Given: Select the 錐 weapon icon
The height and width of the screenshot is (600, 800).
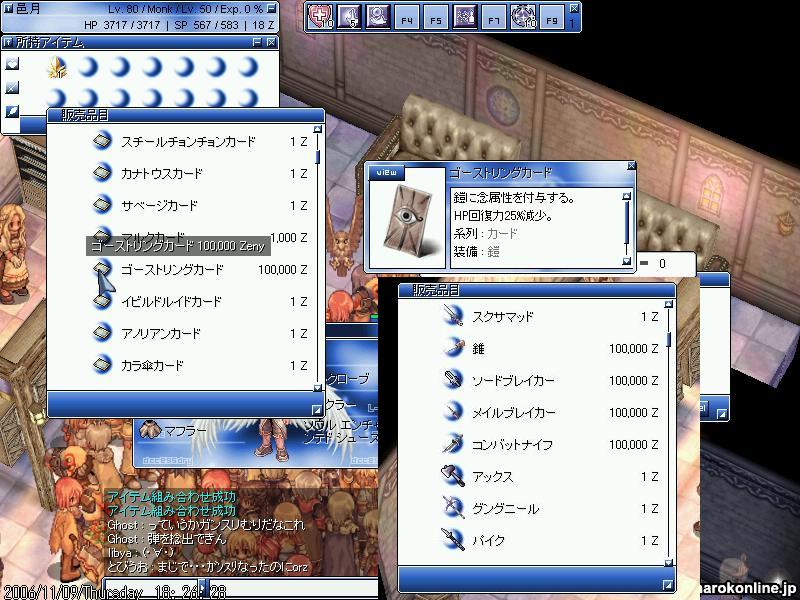Looking at the screenshot, I should click(x=453, y=347).
